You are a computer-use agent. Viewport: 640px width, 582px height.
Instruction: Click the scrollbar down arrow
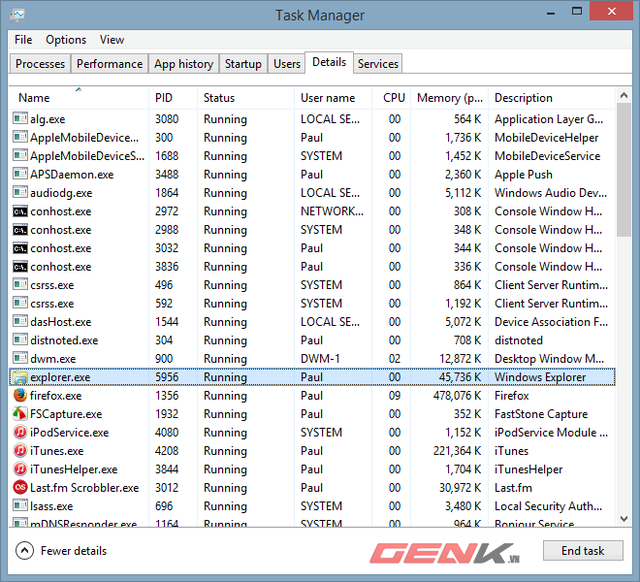pyautogui.click(x=624, y=518)
